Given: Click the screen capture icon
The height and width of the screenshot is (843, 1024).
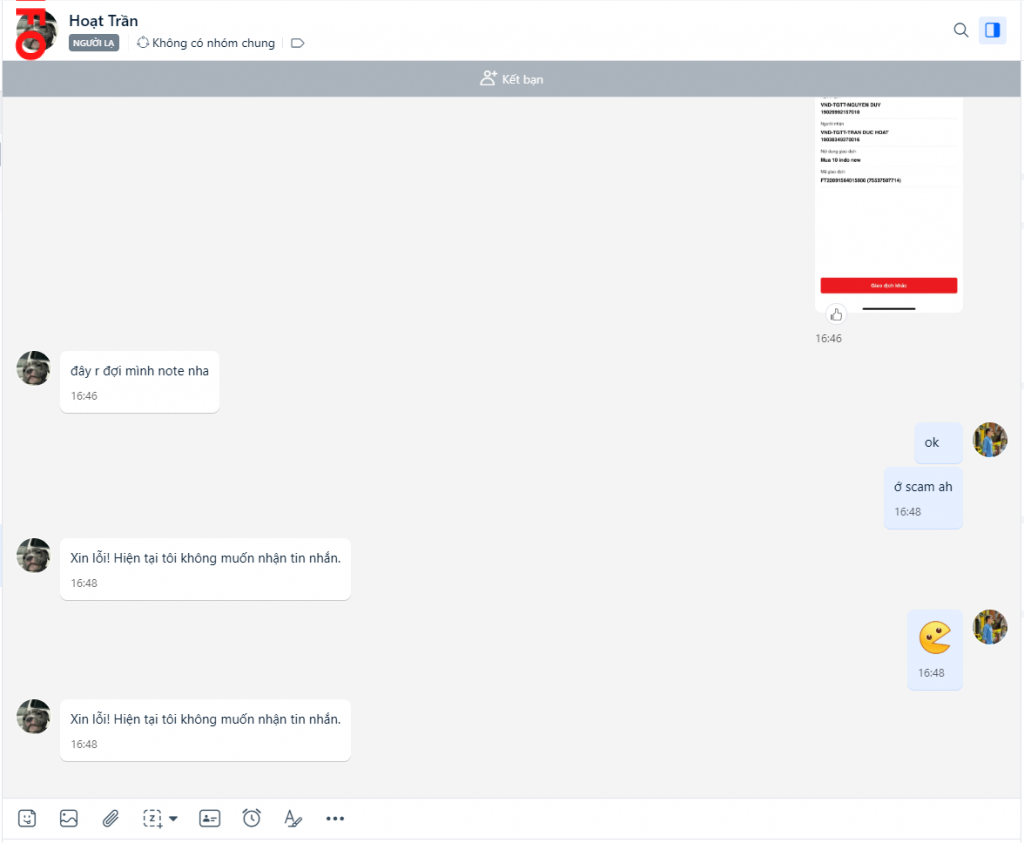Looking at the screenshot, I should click(x=152, y=818).
